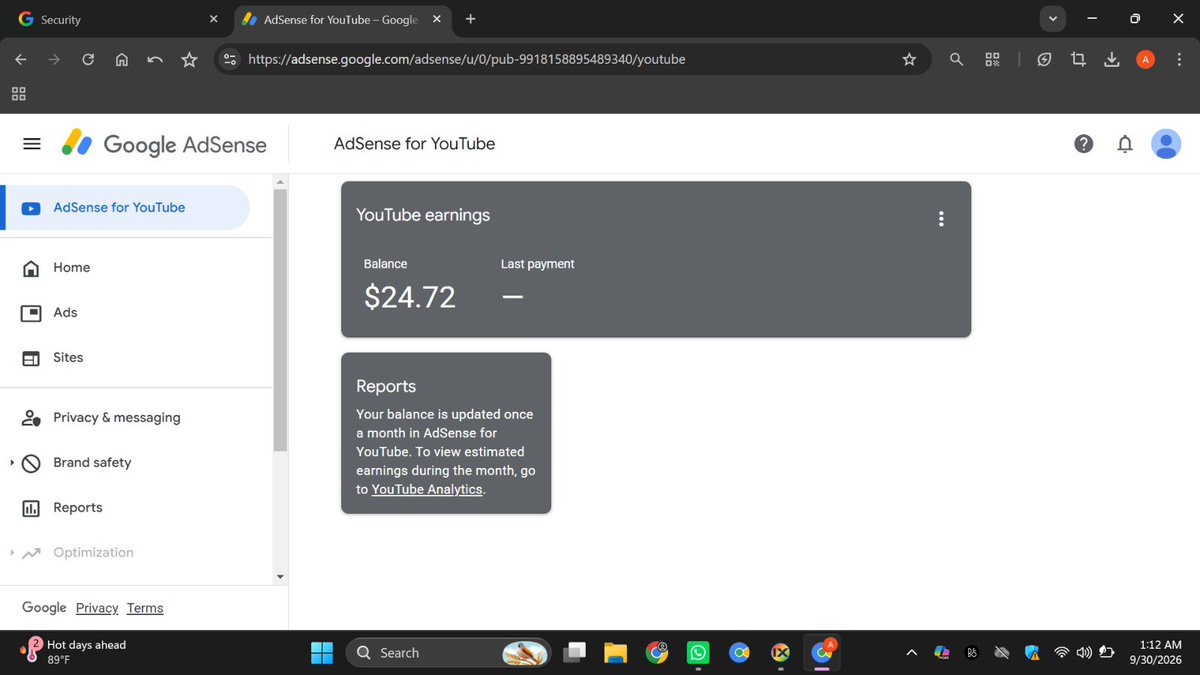Open File Explorer from the taskbar
1200x675 pixels.
coord(614,653)
